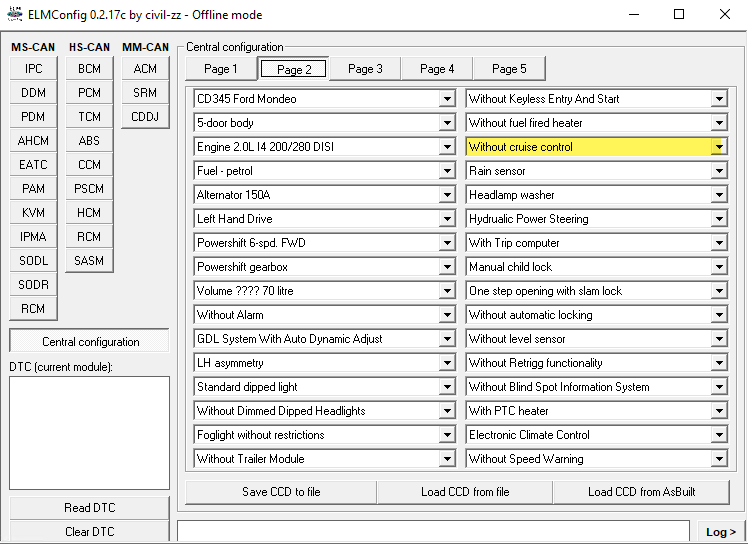The height and width of the screenshot is (544, 748).
Task: Expand the CD345 Ford Mondeo dropdown
Action: click(446, 99)
